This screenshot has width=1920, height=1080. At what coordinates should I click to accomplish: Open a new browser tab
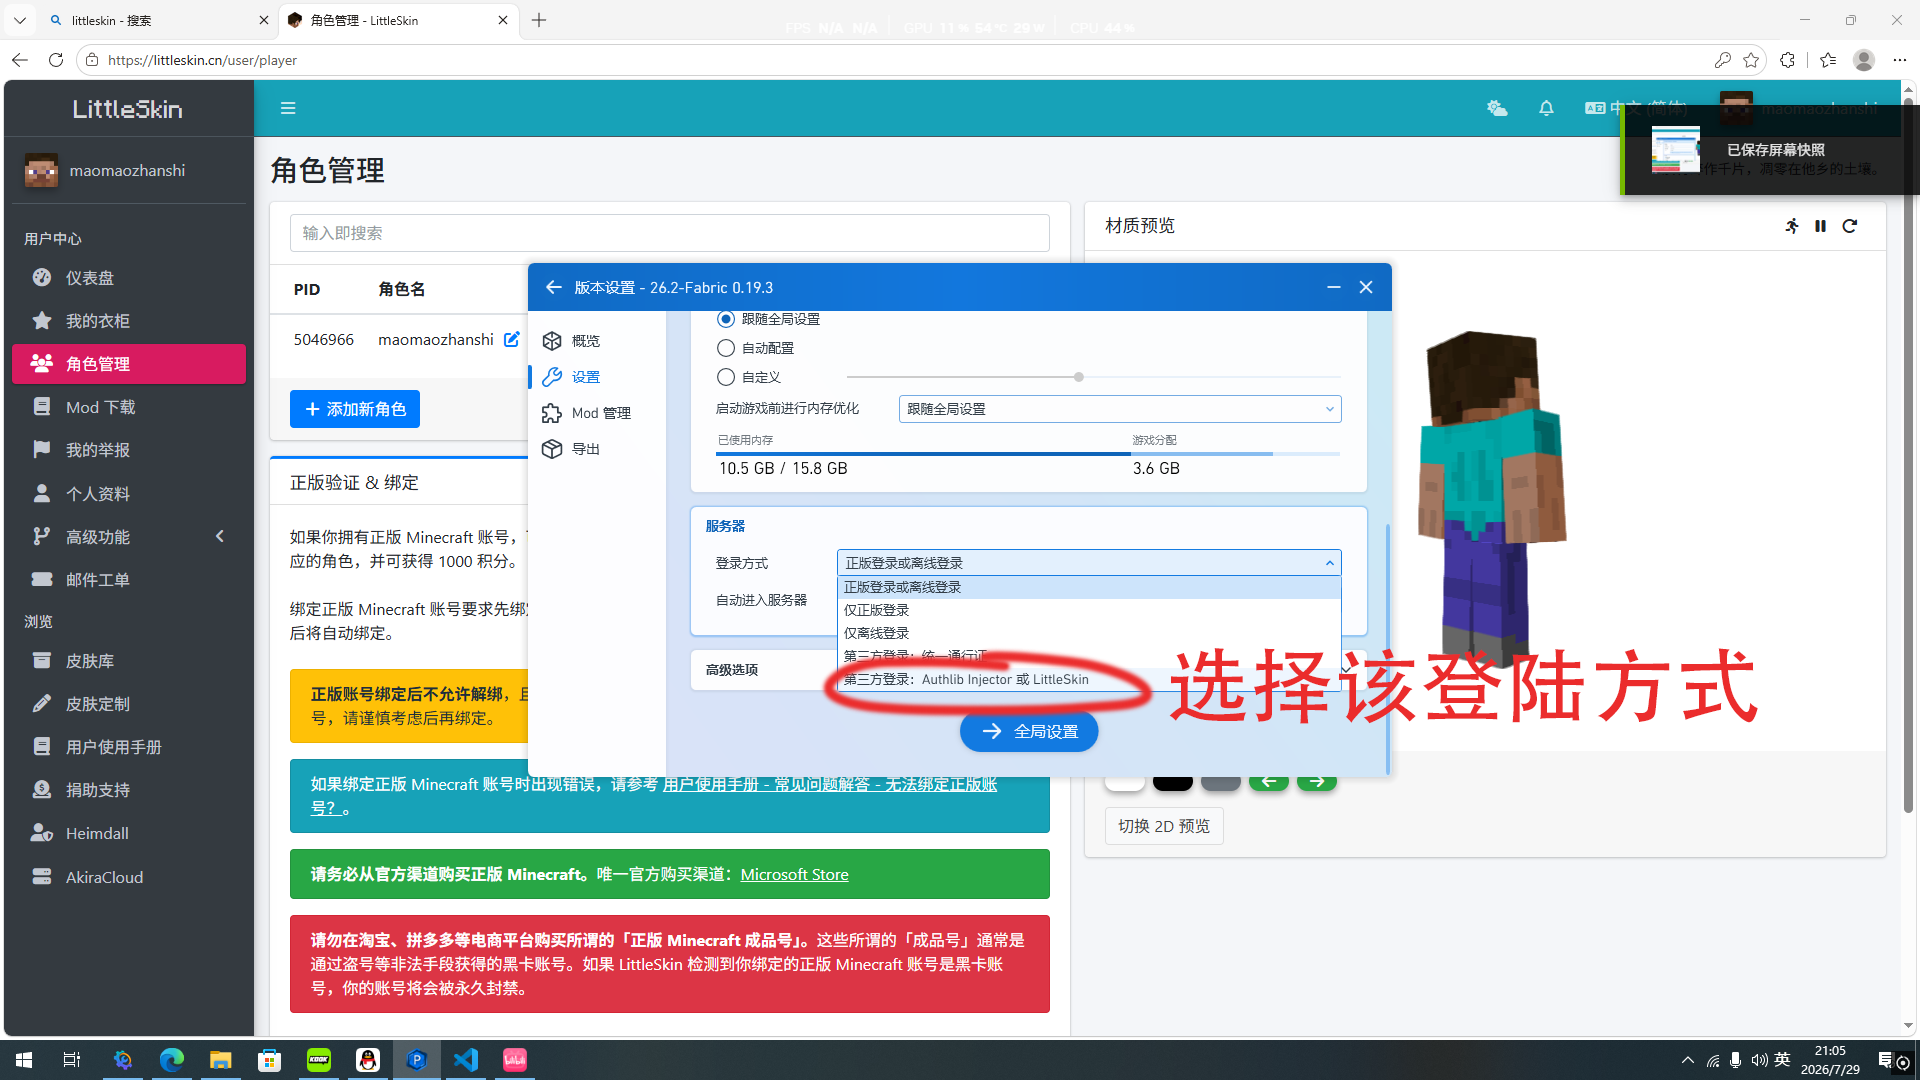539,20
